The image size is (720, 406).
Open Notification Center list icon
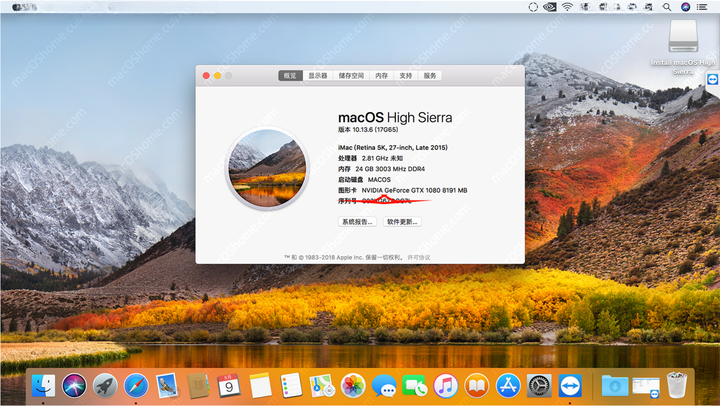[x=702, y=7]
